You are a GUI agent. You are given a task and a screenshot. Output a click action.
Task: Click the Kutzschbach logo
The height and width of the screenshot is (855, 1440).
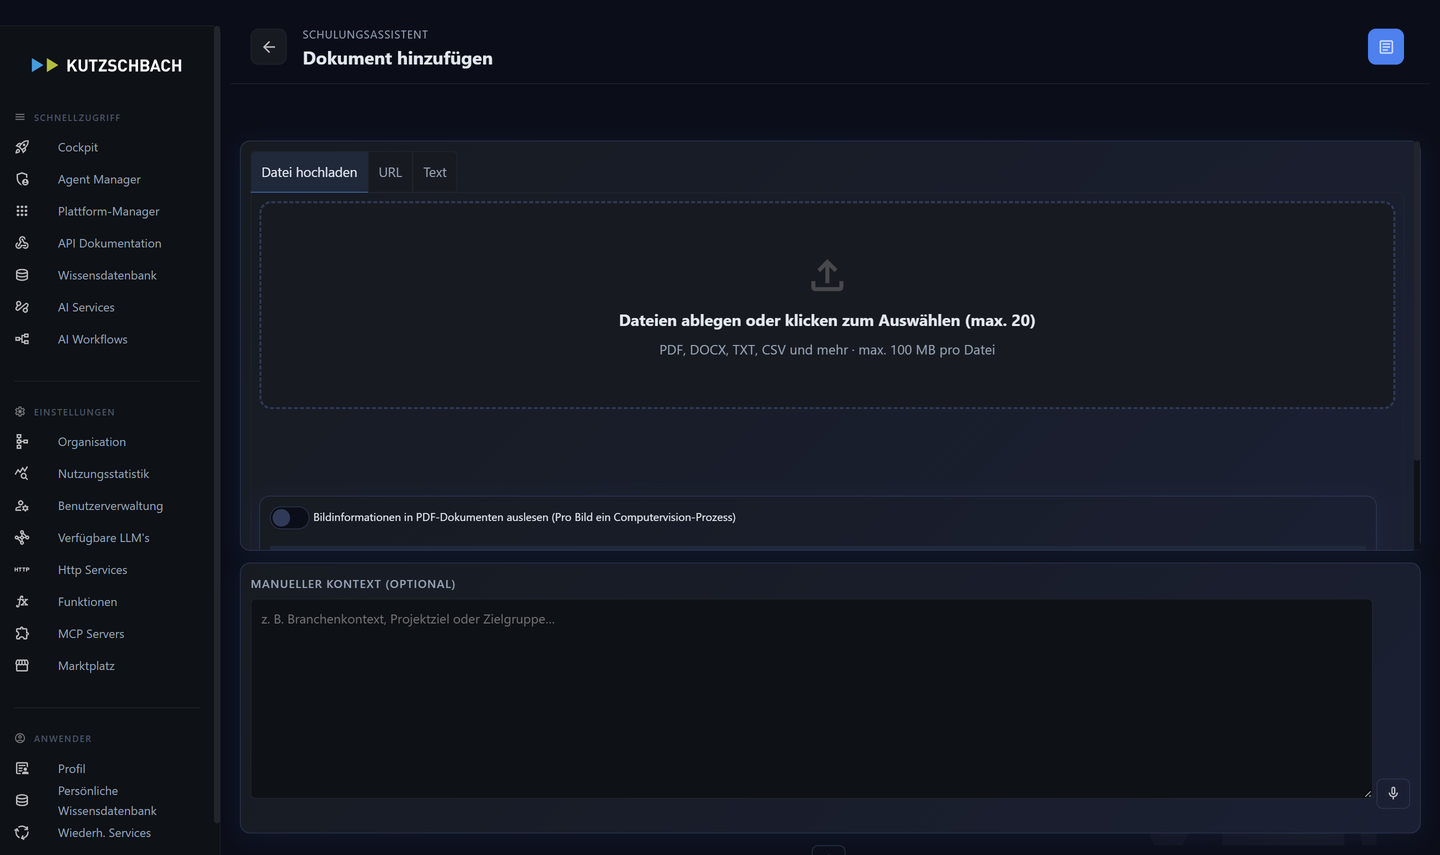pos(107,65)
